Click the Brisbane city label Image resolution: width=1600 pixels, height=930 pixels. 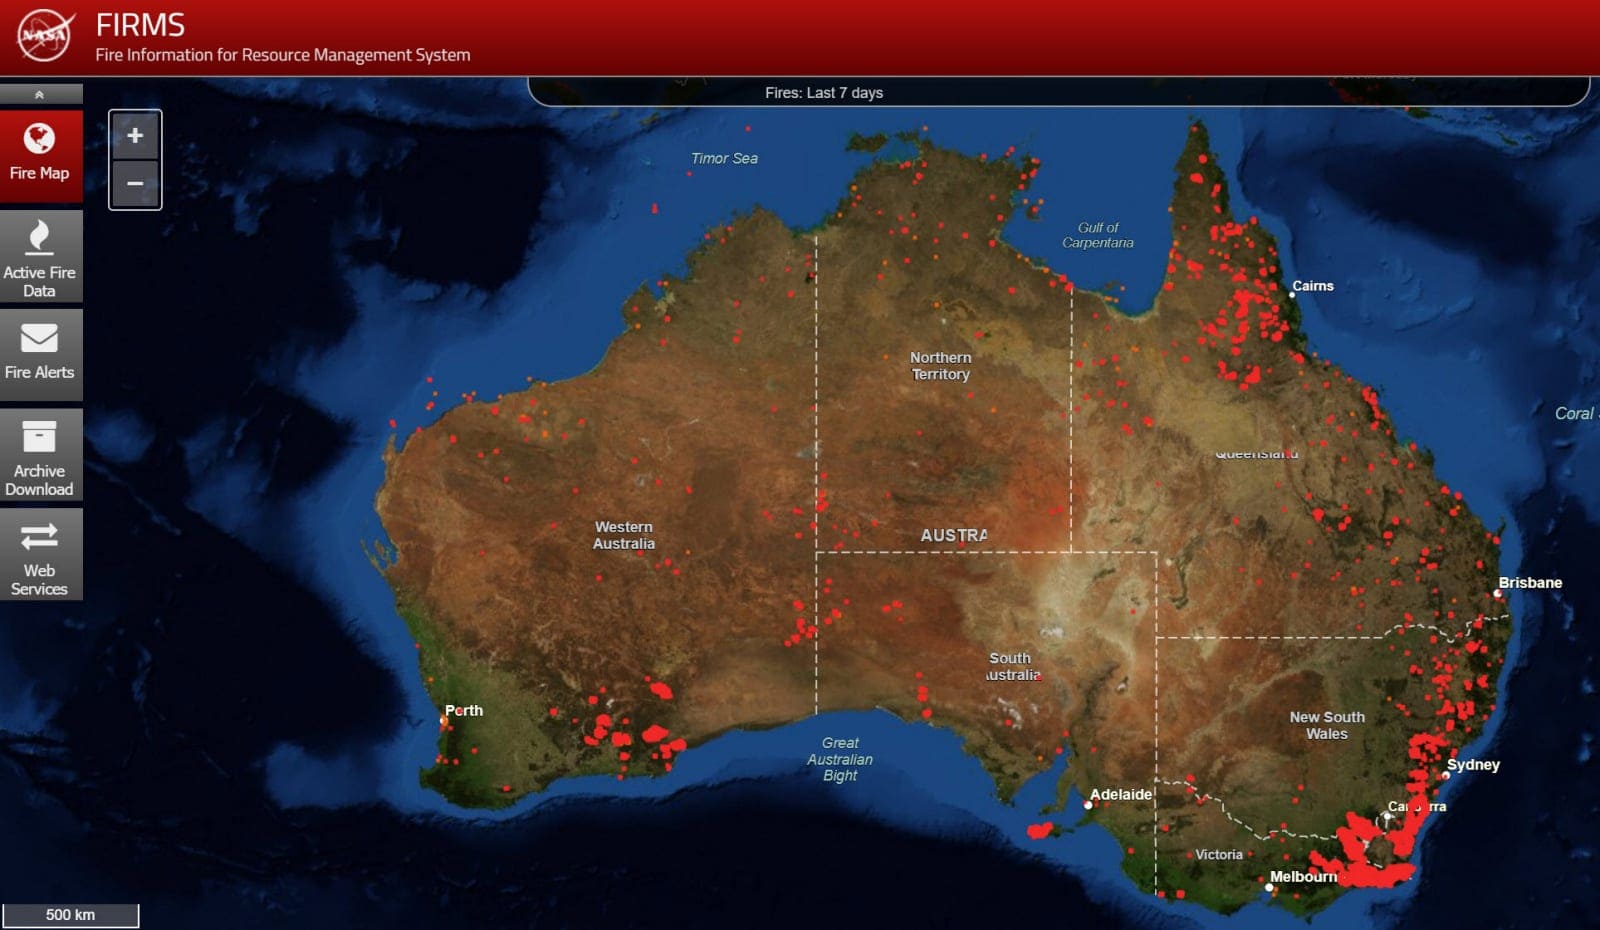1530,583
